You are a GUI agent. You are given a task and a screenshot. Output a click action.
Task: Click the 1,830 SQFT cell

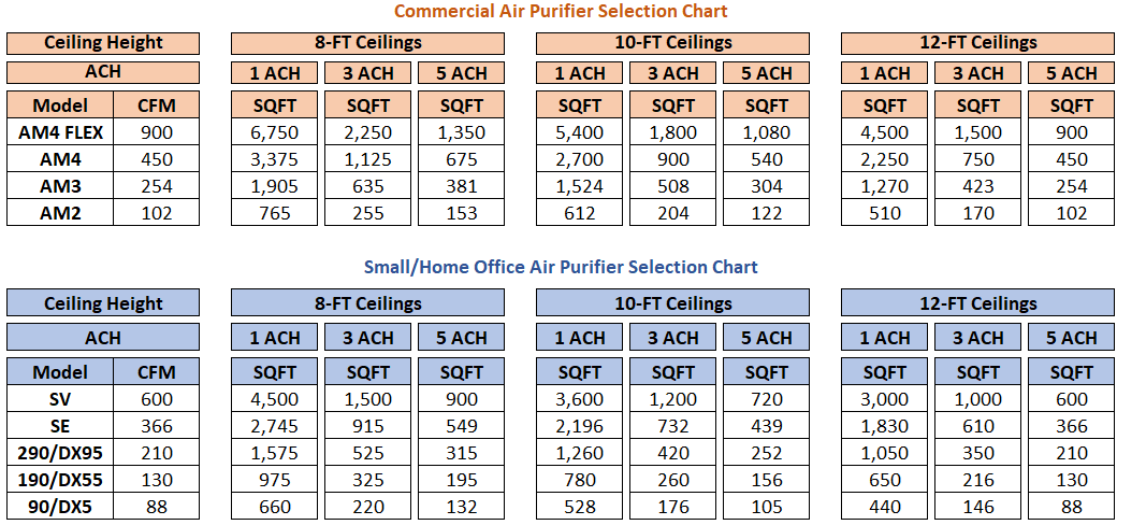pos(885,426)
